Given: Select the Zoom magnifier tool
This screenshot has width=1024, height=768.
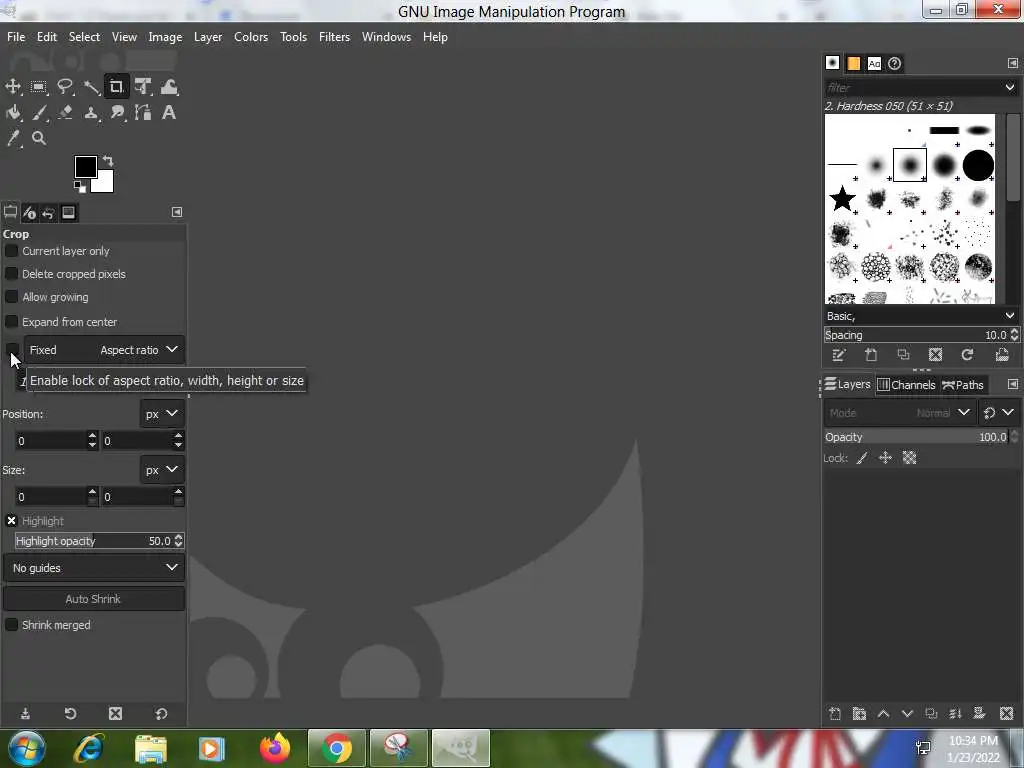Looking at the screenshot, I should click(x=39, y=138).
